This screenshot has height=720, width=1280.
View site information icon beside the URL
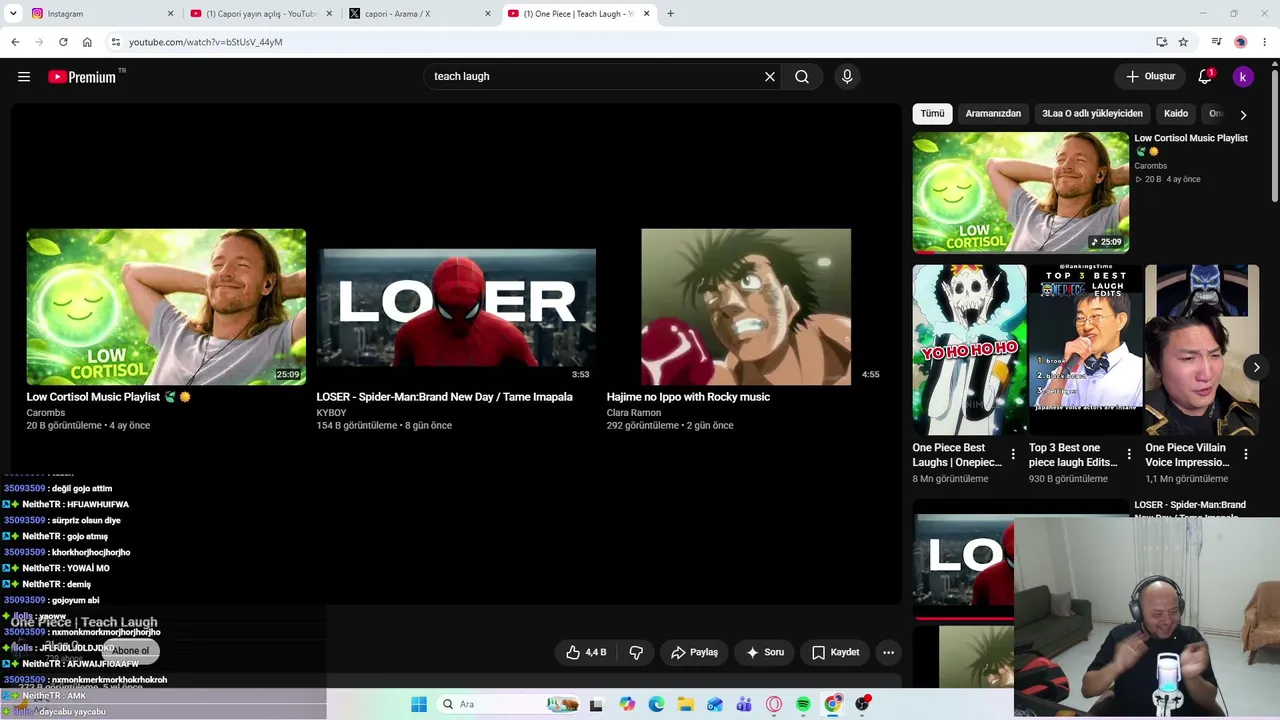click(116, 42)
